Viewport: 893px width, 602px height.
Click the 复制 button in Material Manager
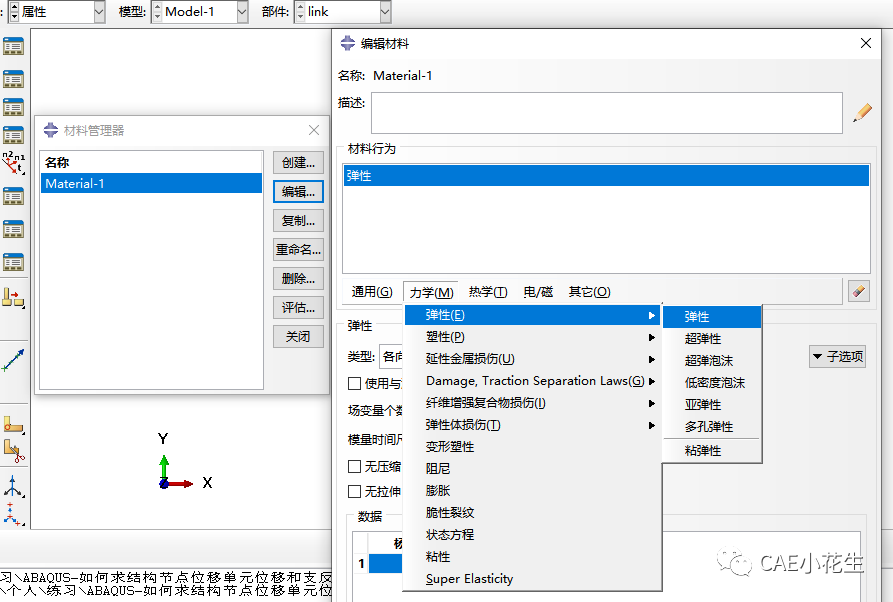(x=298, y=220)
